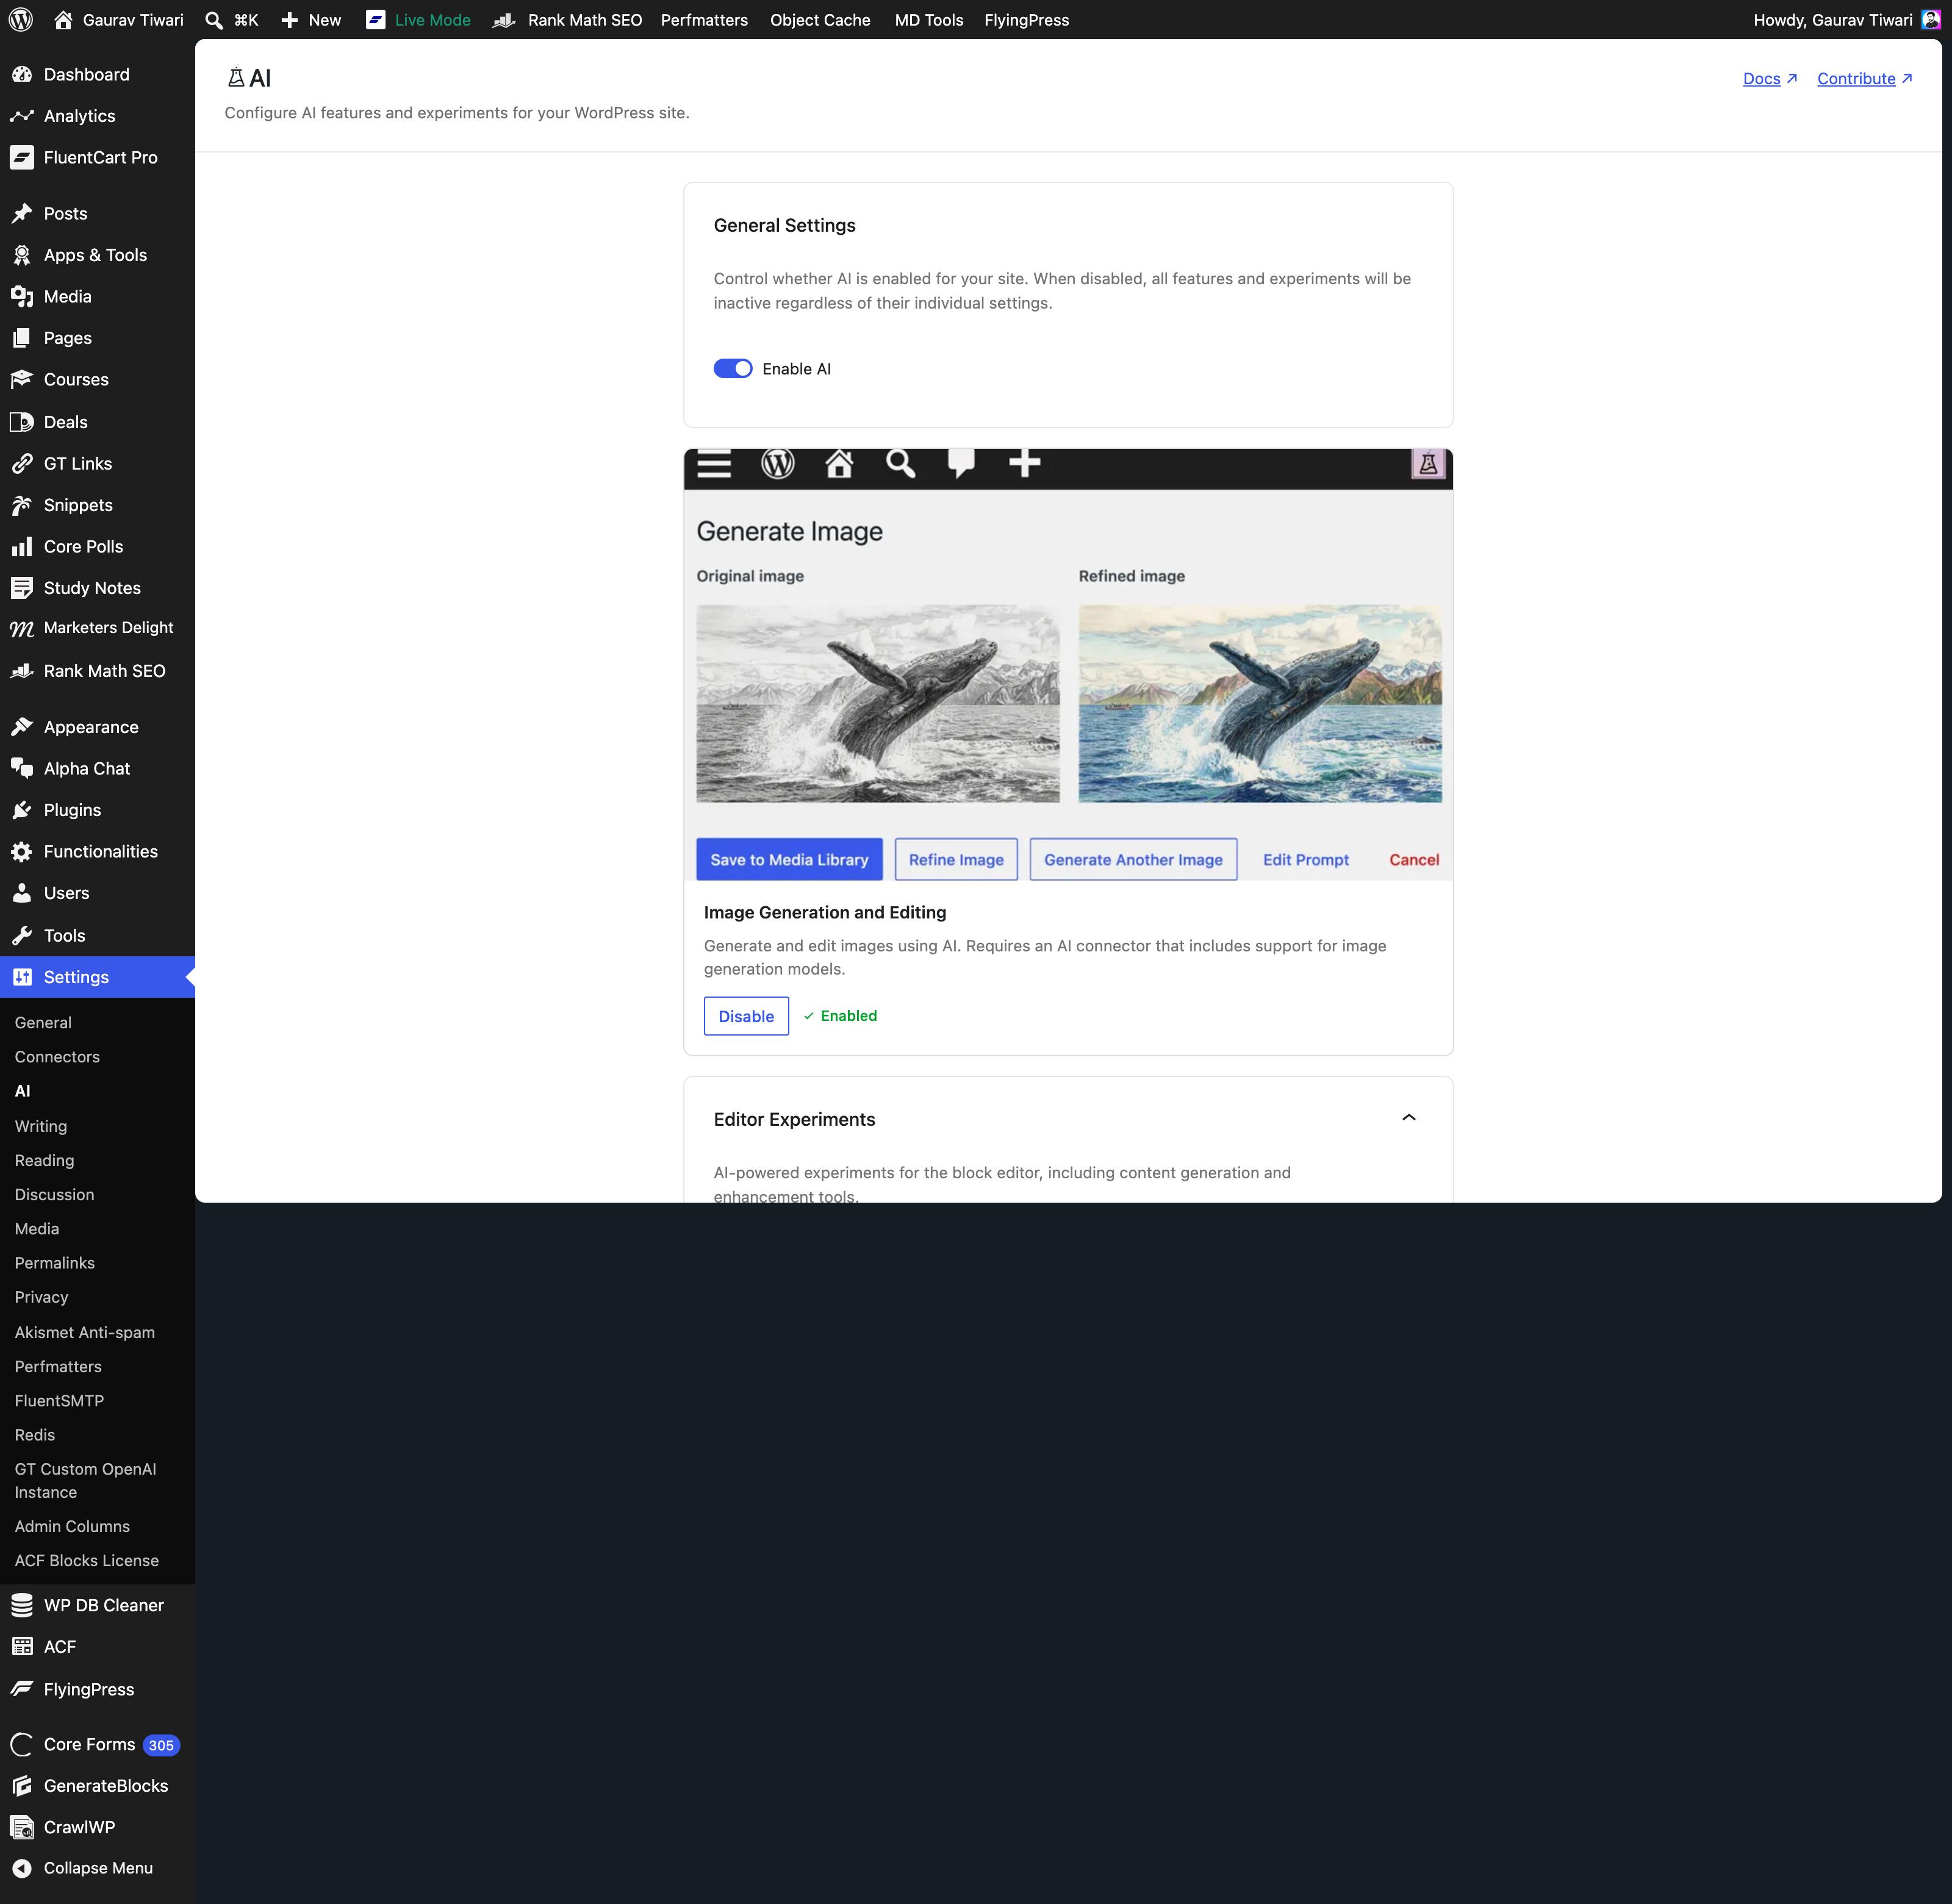Viewport: 1952px width, 1904px height.
Task: Open Core Forms with 305 badge
Action: [x=97, y=1745]
